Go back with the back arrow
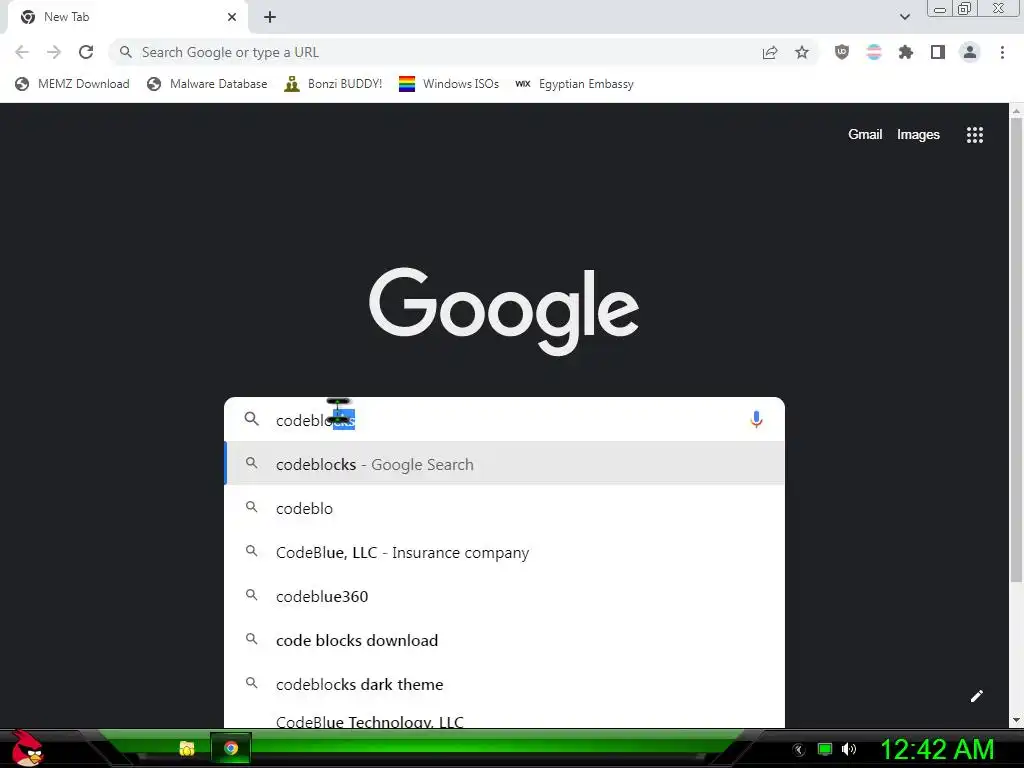 [22, 52]
